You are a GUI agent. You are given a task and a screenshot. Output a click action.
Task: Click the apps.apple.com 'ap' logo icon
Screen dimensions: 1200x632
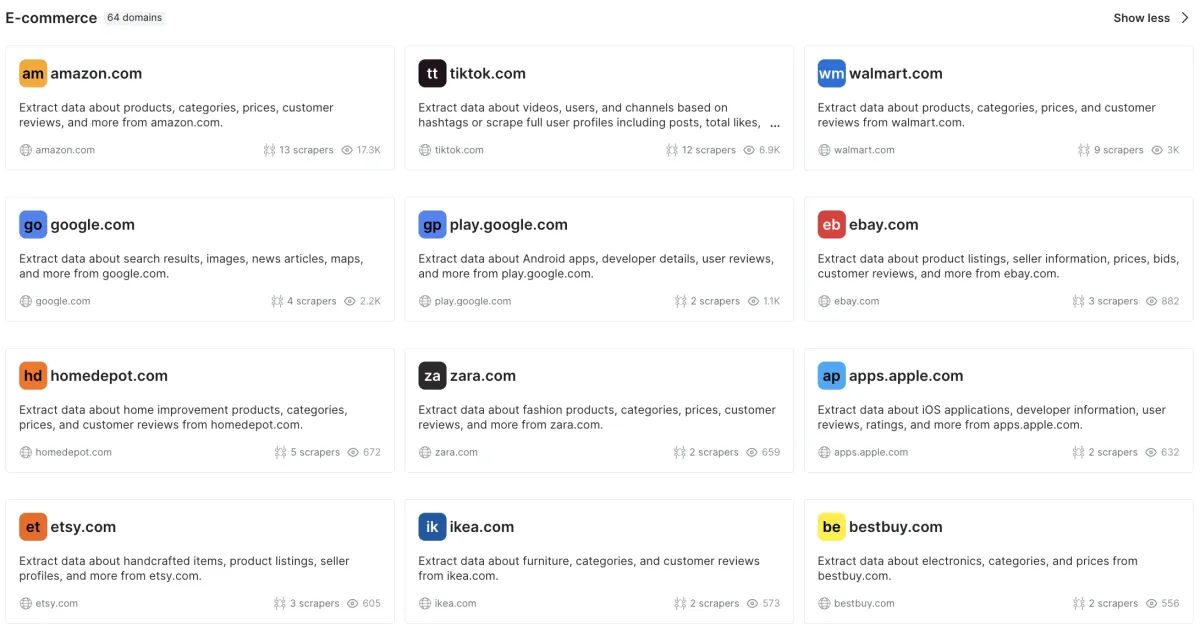(831, 376)
